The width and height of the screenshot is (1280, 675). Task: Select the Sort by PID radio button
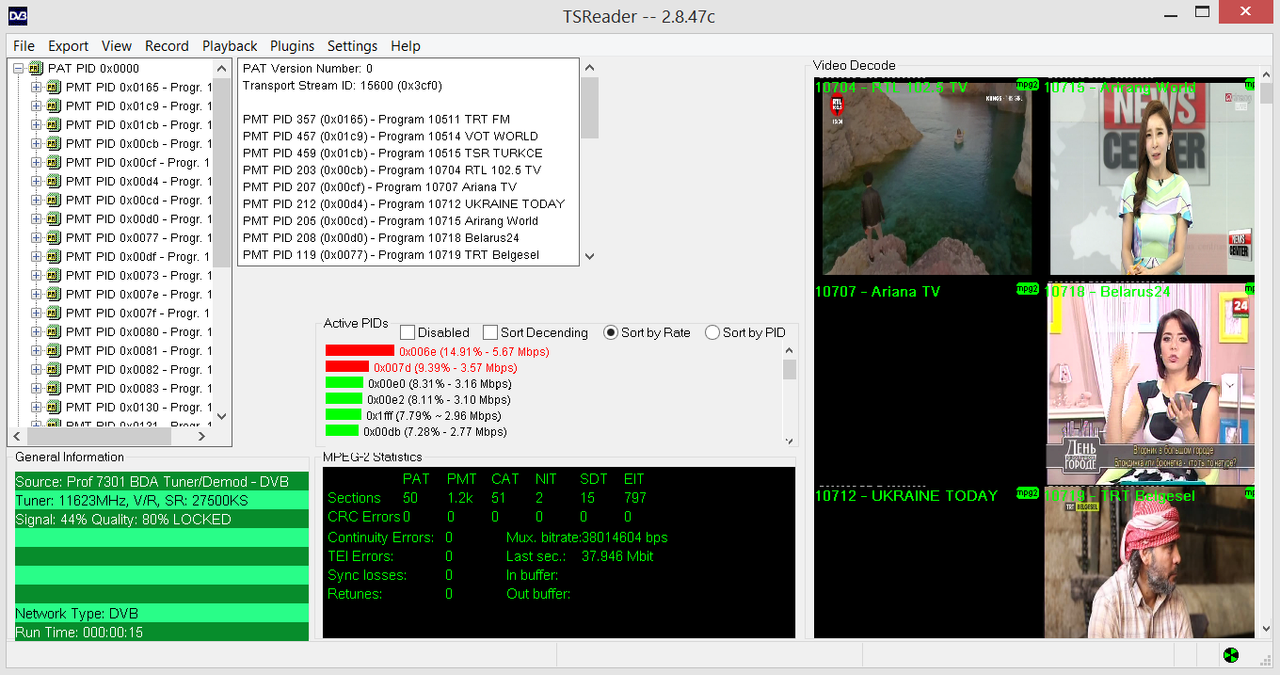click(713, 332)
